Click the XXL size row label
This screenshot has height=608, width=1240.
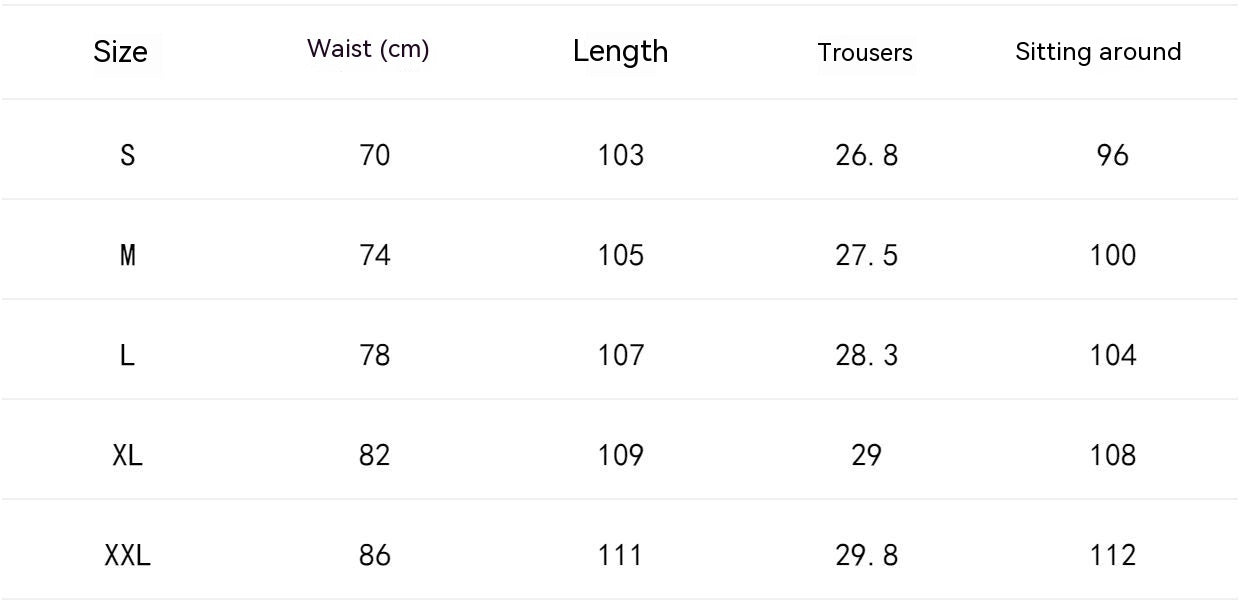(x=127, y=556)
